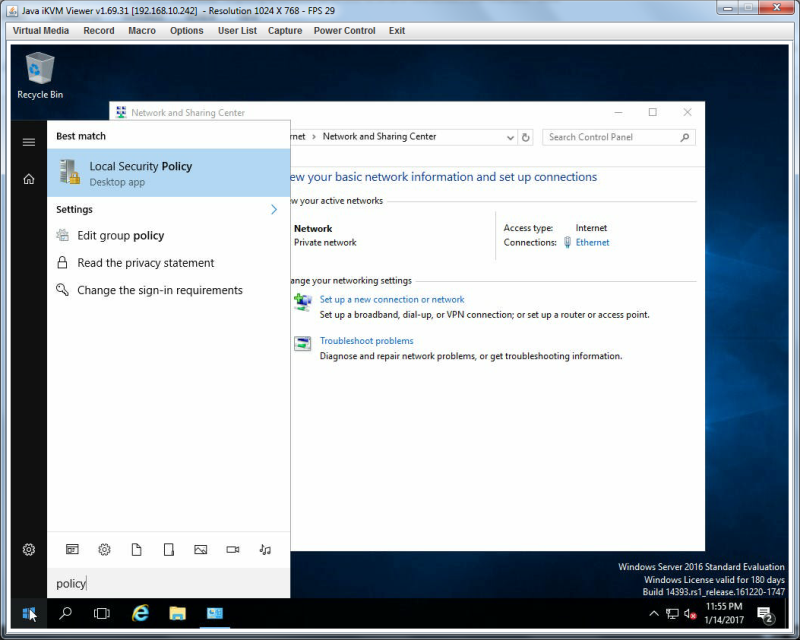Open the Power Control menu
This screenshot has width=800, height=640.
[x=344, y=31]
